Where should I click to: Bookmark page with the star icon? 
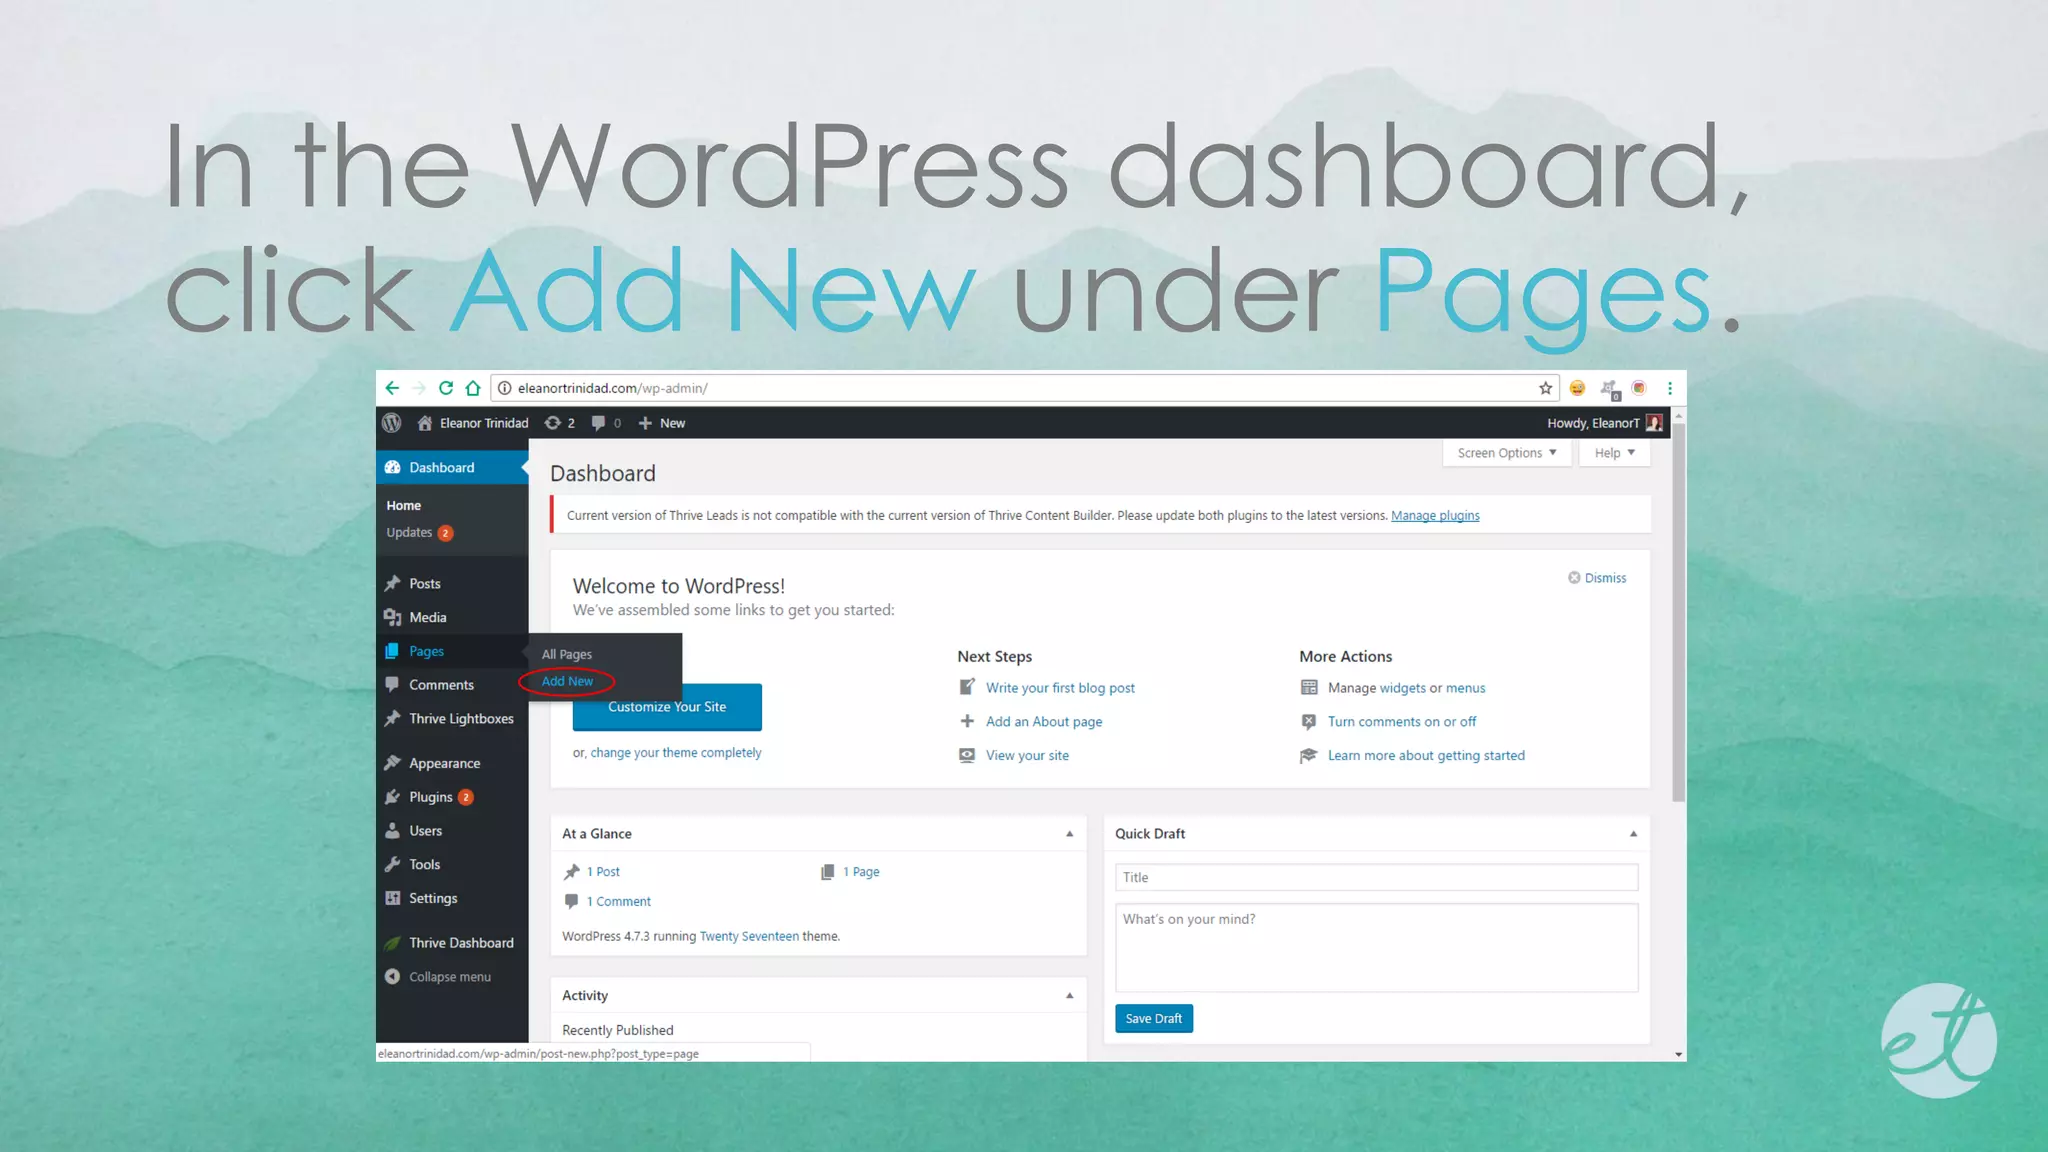1545,388
